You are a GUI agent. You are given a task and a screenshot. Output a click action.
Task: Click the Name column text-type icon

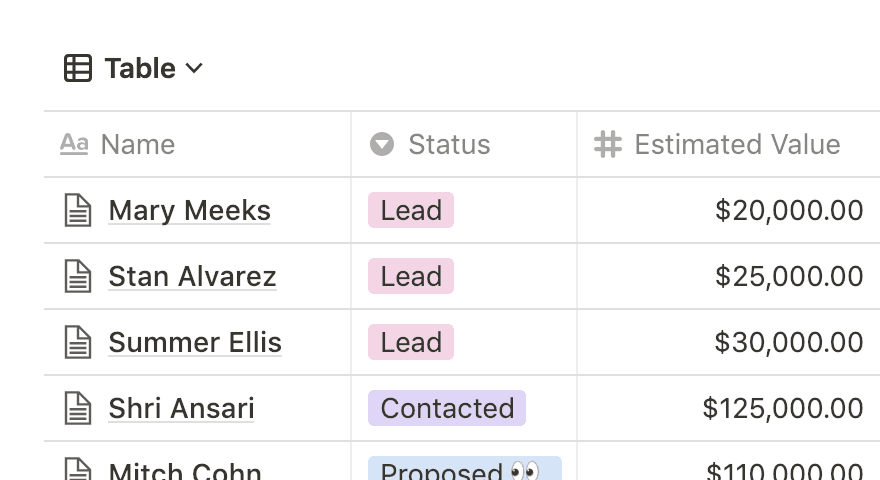[x=74, y=144]
